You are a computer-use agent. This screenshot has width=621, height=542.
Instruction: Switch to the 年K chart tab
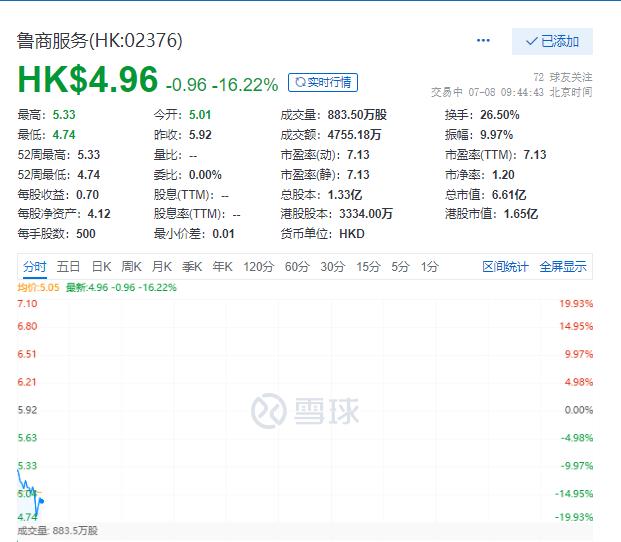click(x=221, y=266)
